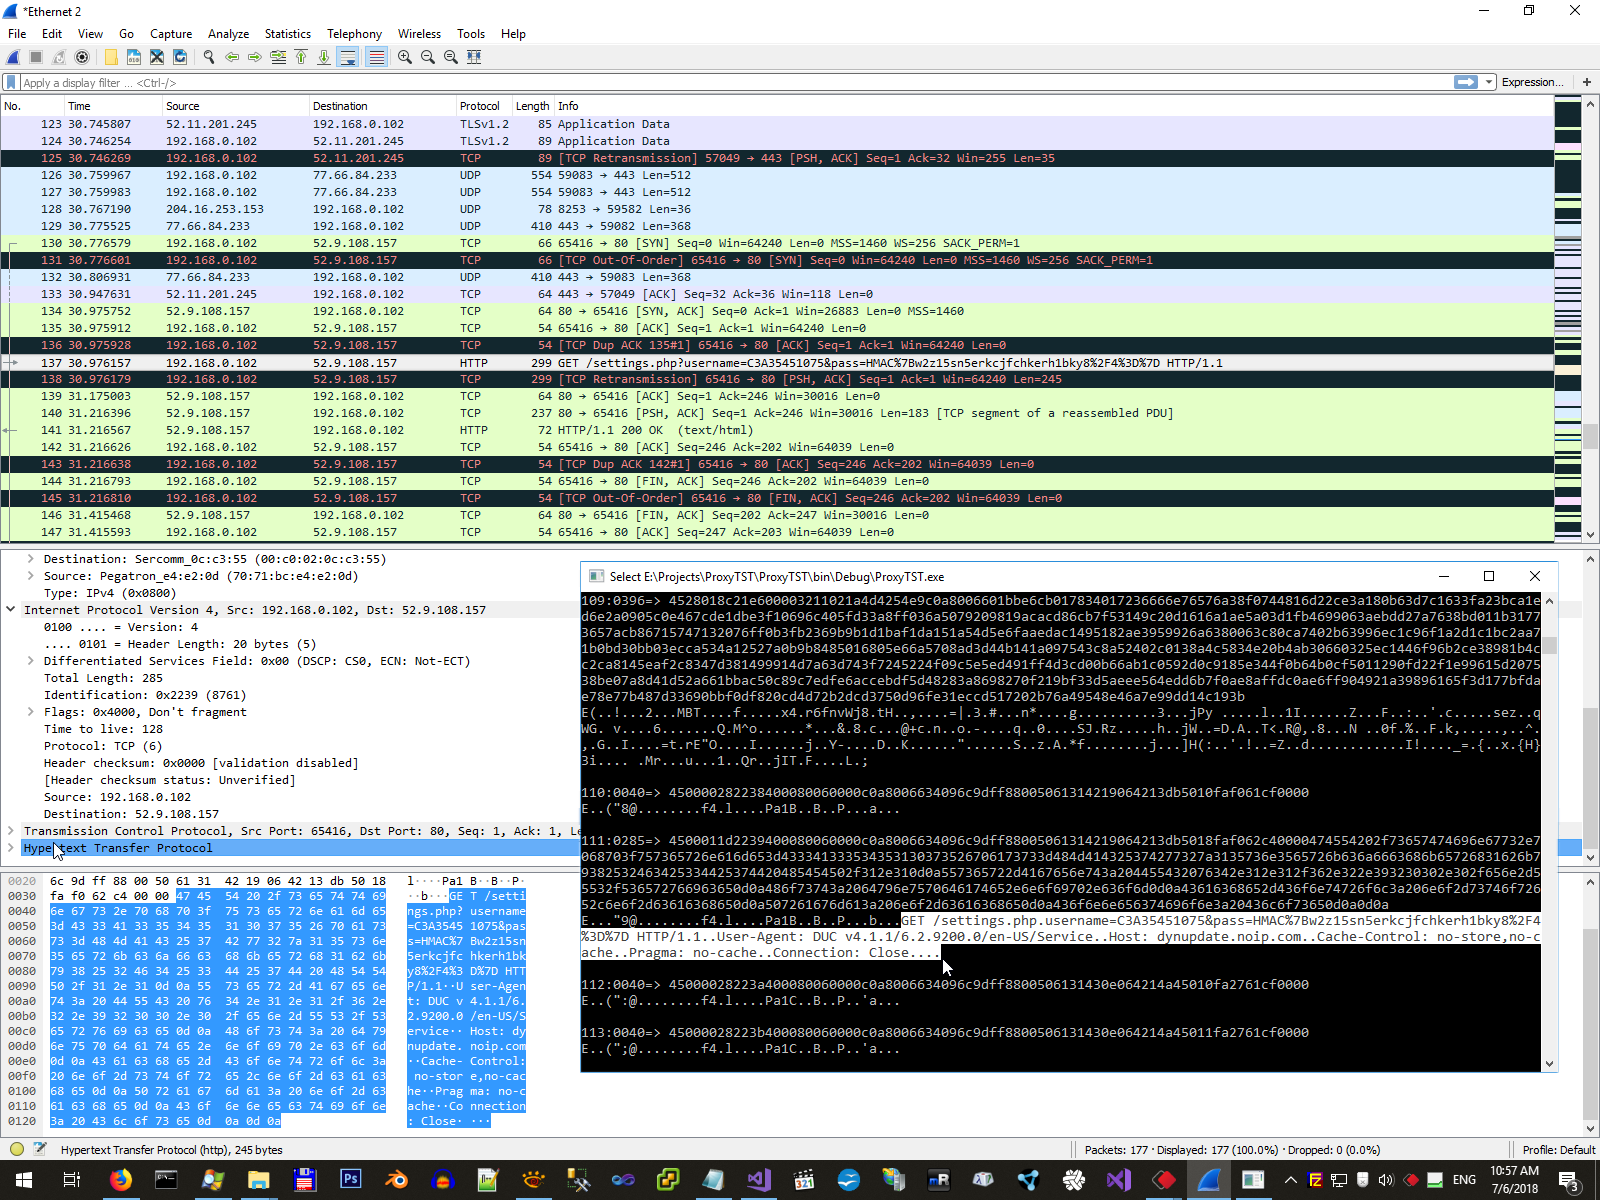Apply the display filter arrow button
This screenshot has width=1600, height=1200.
click(x=1466, y=82)
